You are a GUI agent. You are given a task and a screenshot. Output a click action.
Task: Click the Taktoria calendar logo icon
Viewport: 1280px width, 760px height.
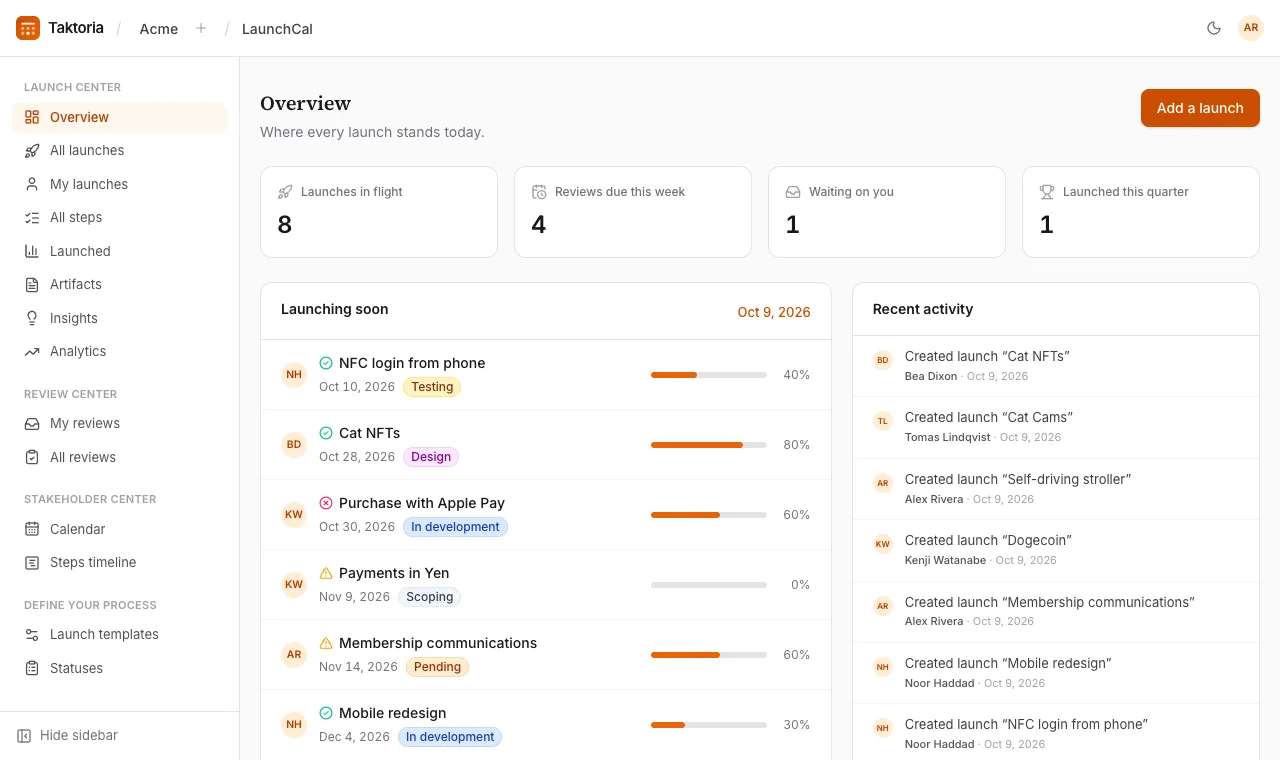click(x=28, y=28)
